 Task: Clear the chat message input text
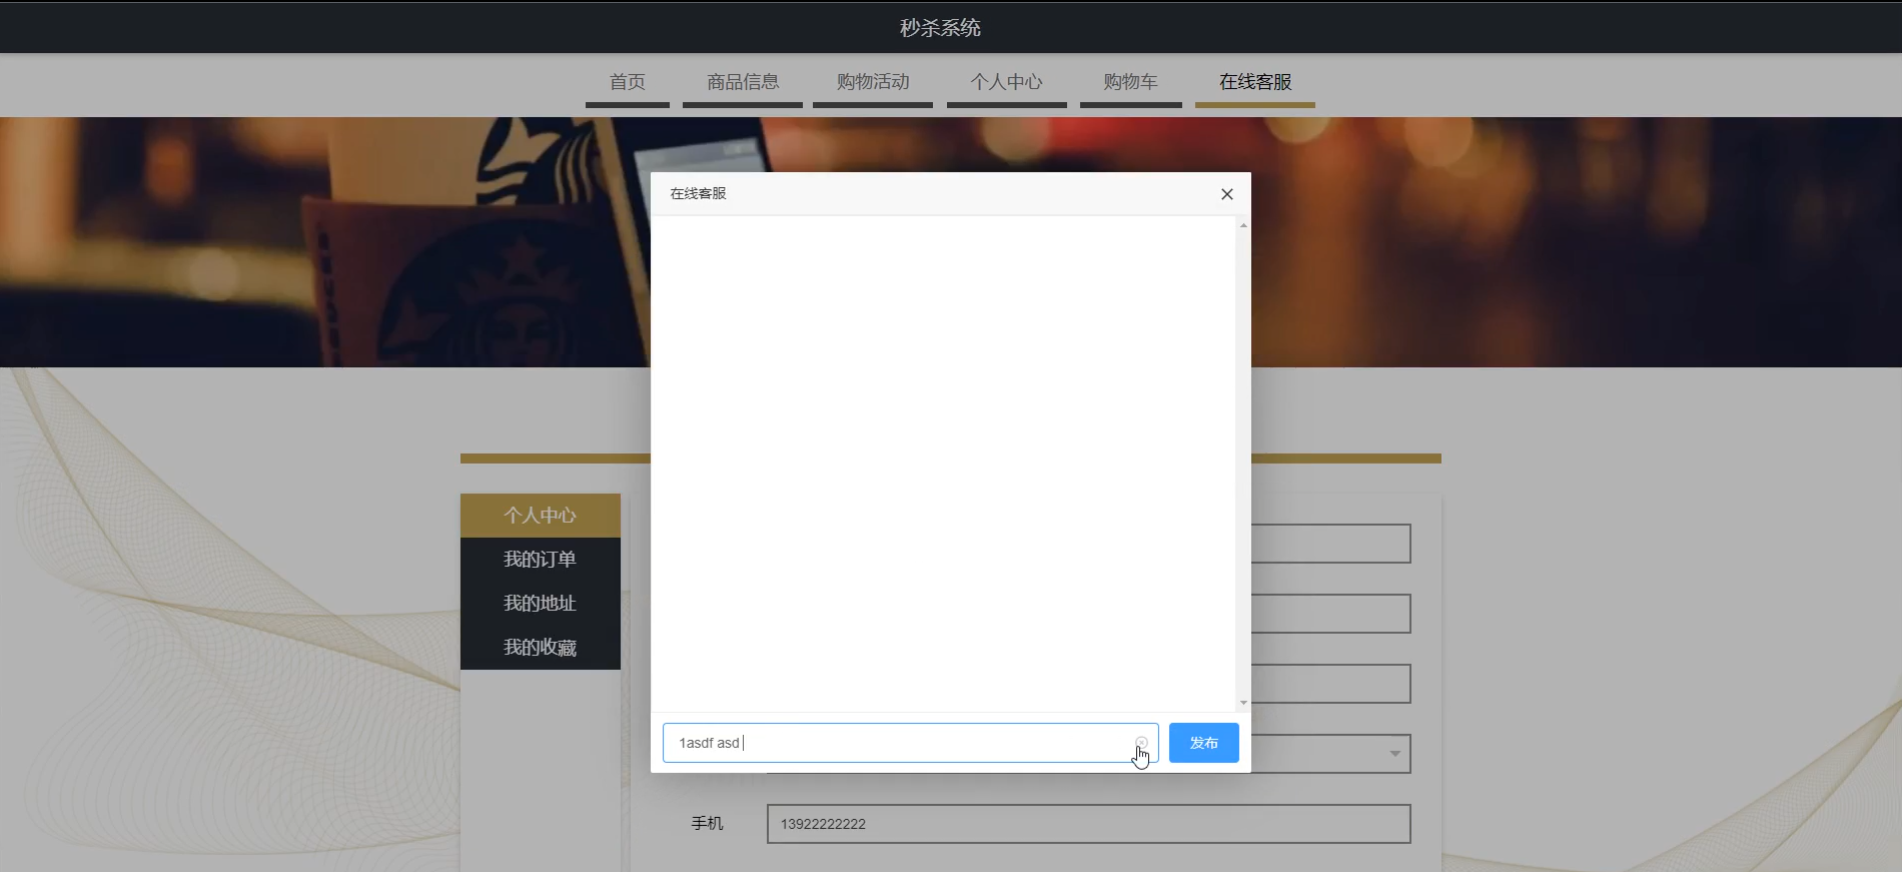pyautogui.click(x=1141, y=743)
